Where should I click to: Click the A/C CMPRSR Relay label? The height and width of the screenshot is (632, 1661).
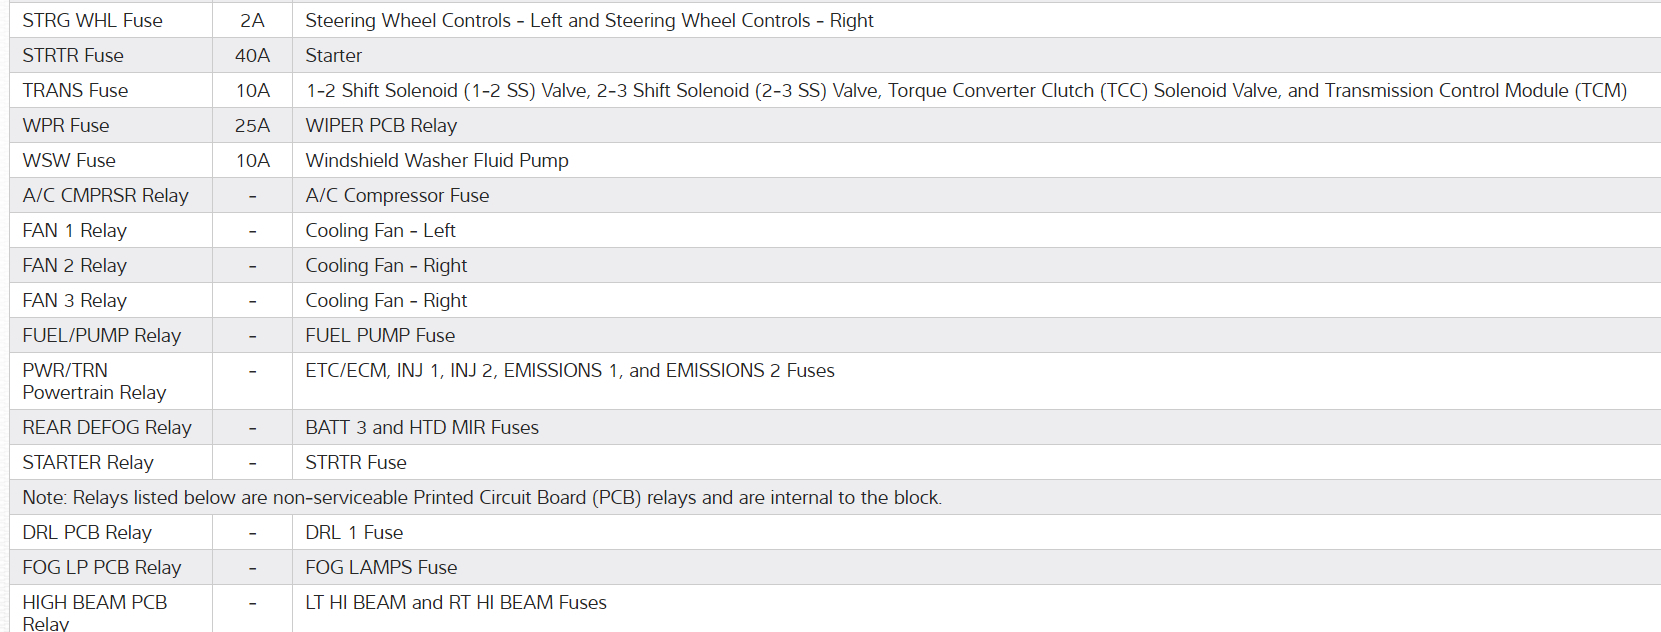pos(105,195)
